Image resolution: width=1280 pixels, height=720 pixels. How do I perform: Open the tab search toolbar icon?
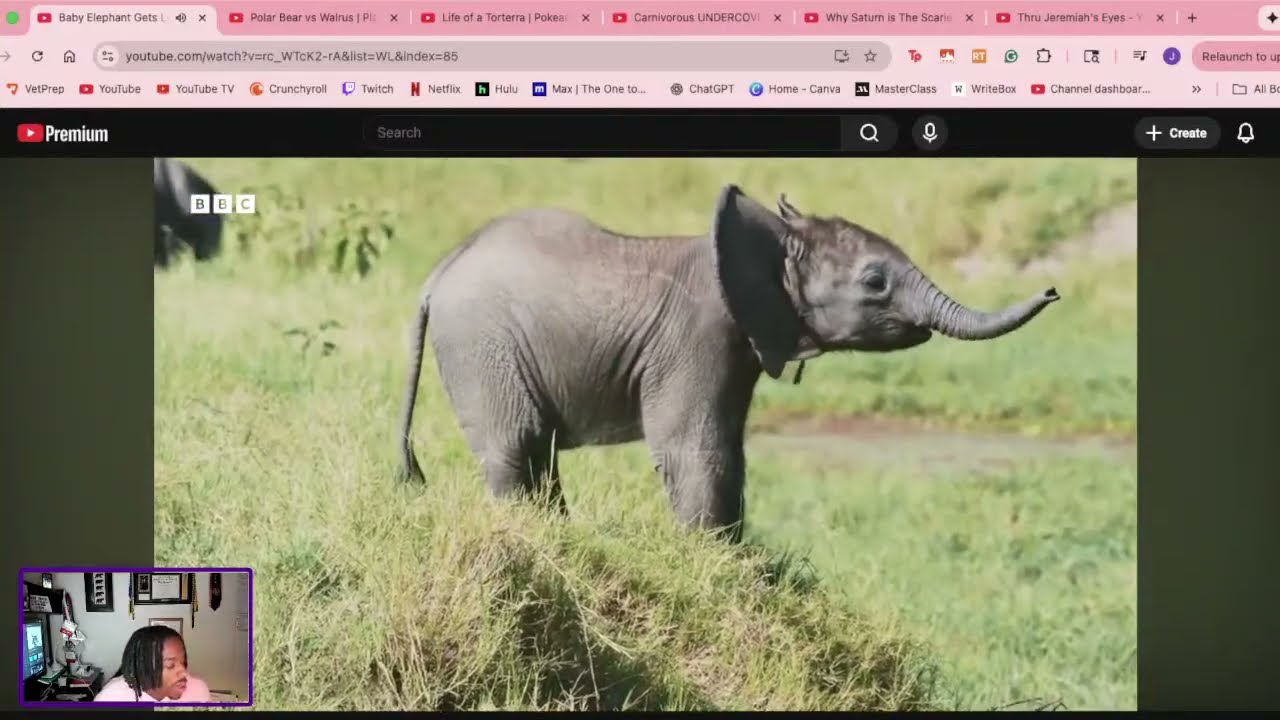1091,57
